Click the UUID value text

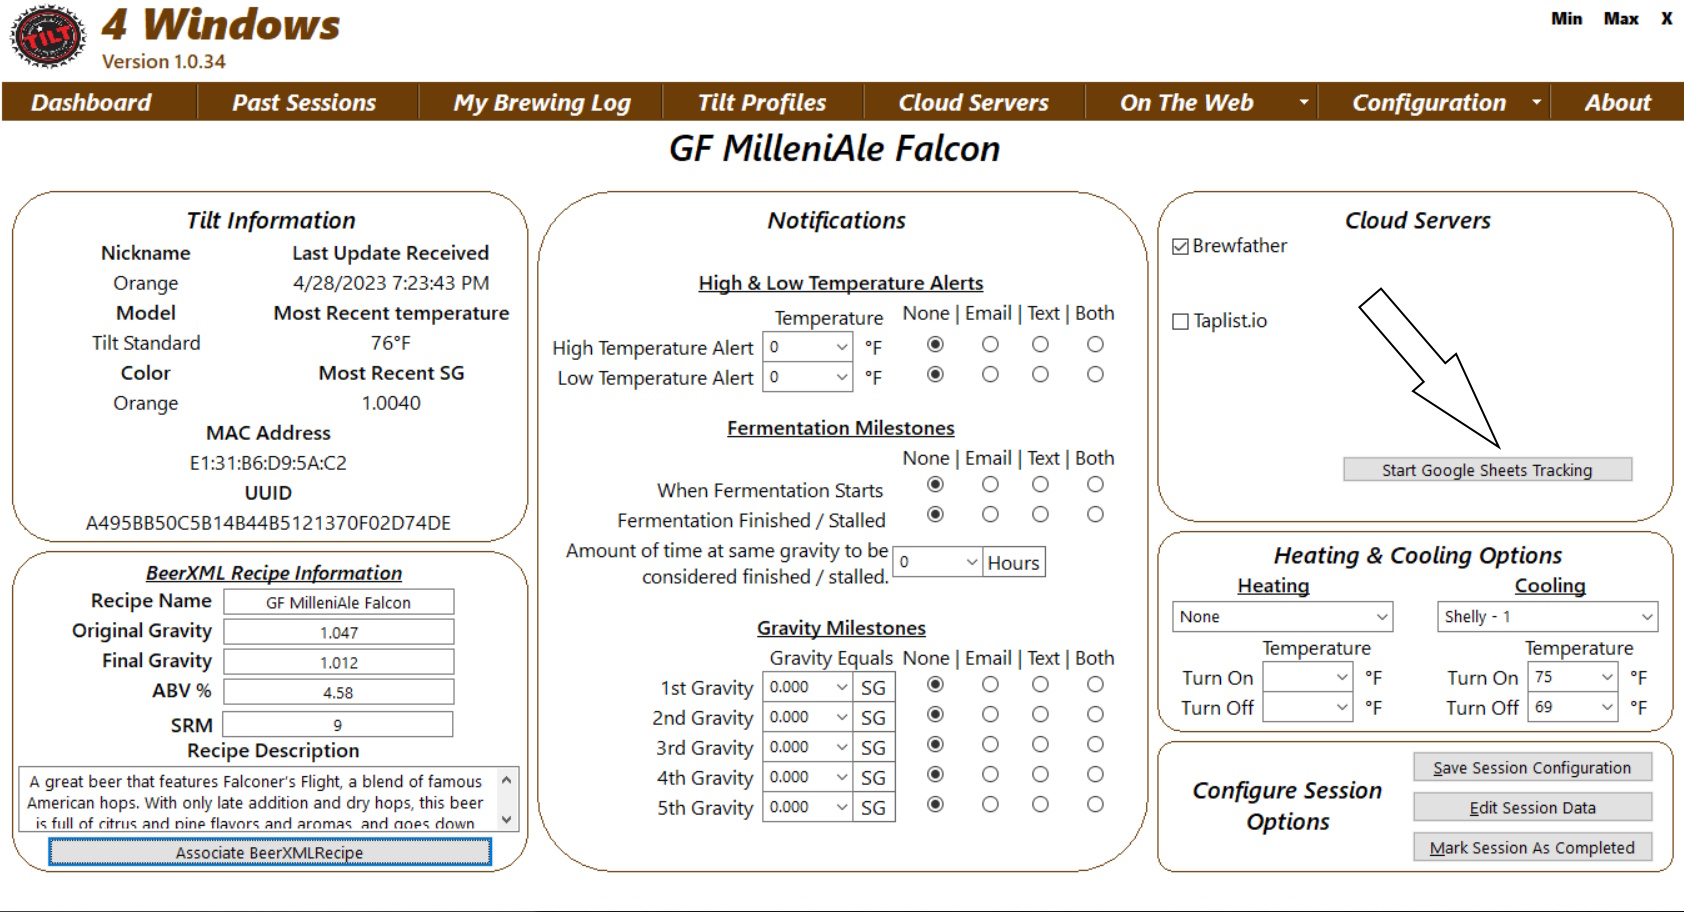(x=268, y=523)
